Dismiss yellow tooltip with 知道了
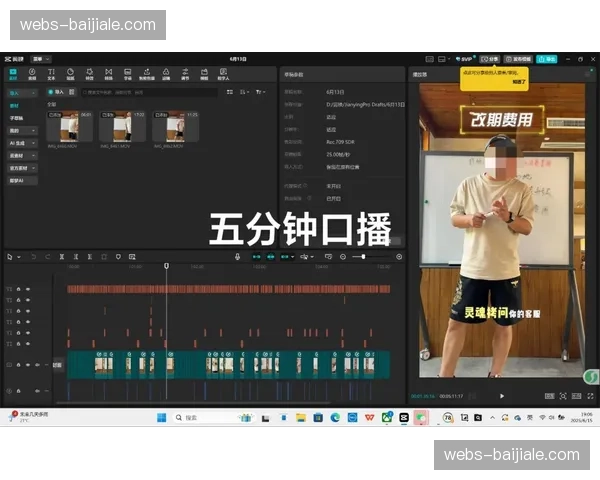Viewport: 600px width, 480px height. pos(519,82)
